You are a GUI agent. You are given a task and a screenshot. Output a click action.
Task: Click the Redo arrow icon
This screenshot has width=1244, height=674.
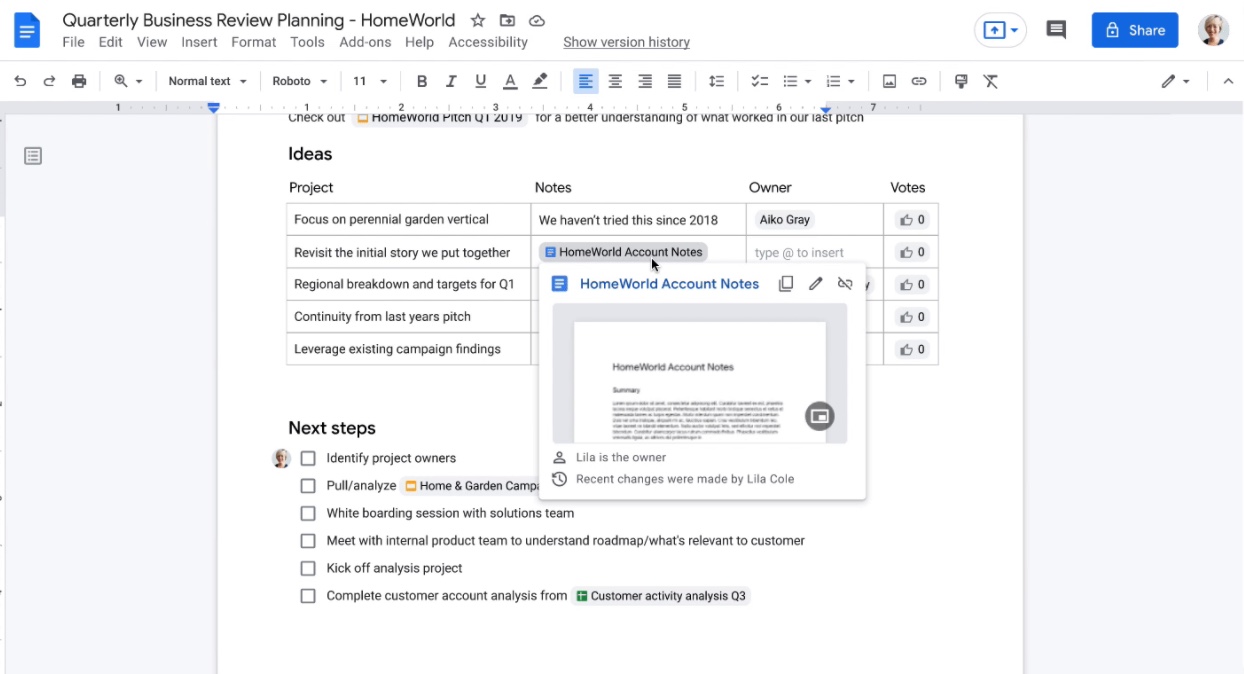(x=49, y=81)
